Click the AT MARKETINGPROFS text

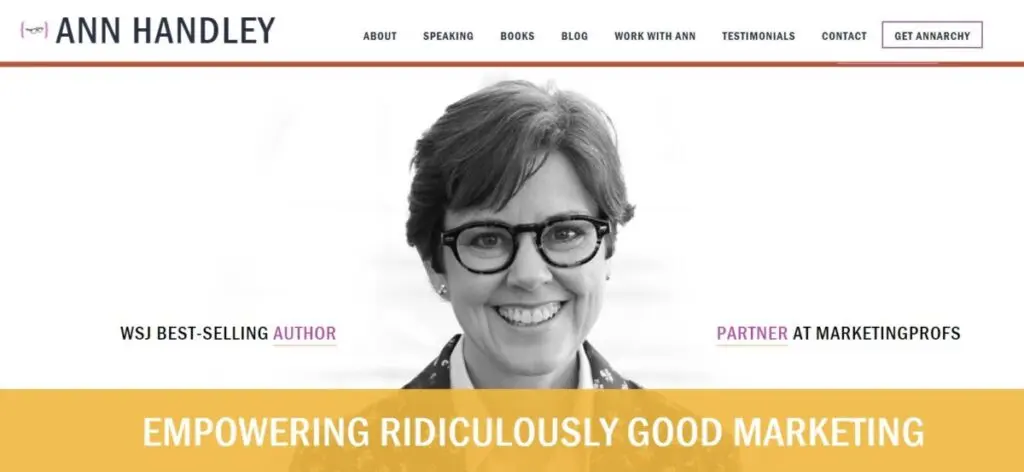tap(876, 334)
